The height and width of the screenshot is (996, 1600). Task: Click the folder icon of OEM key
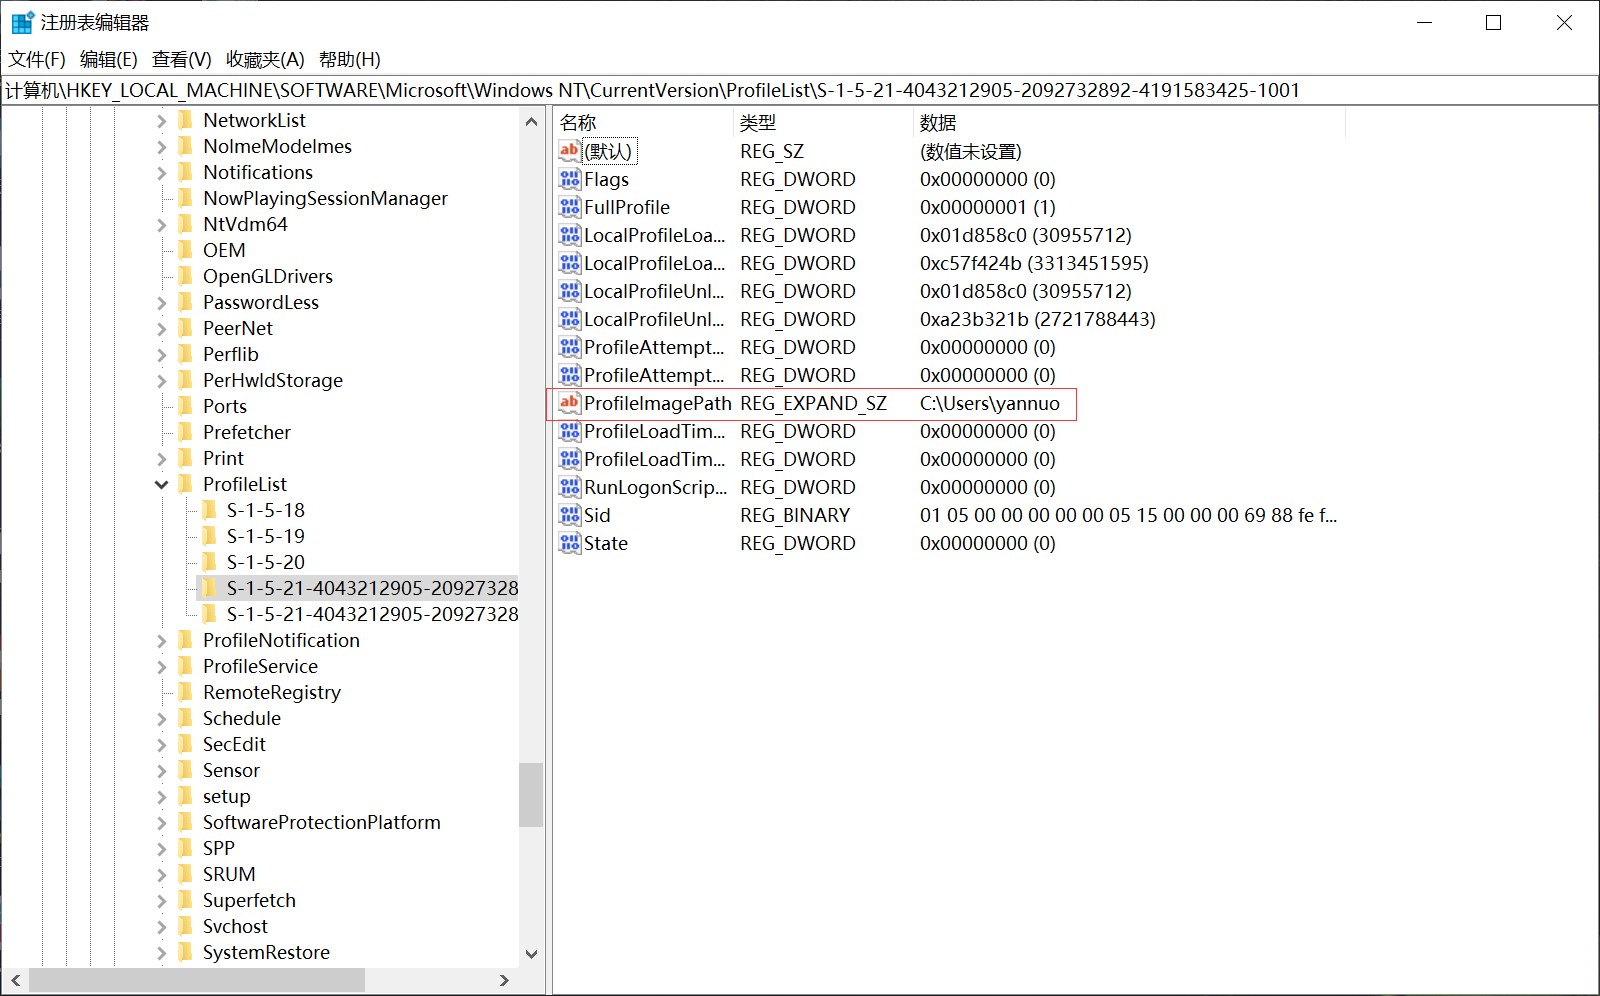(x=185, y=250)
